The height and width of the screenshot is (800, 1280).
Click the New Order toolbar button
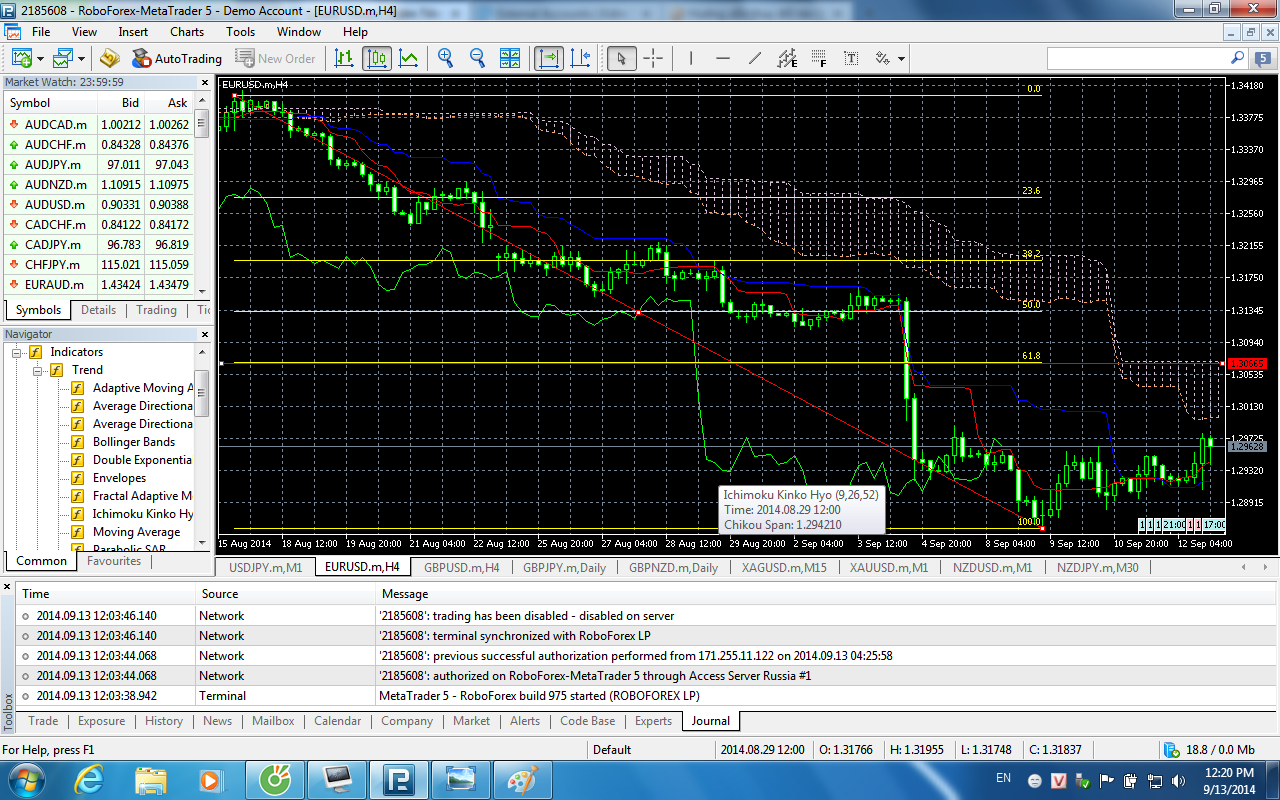(x=274, y=58)
